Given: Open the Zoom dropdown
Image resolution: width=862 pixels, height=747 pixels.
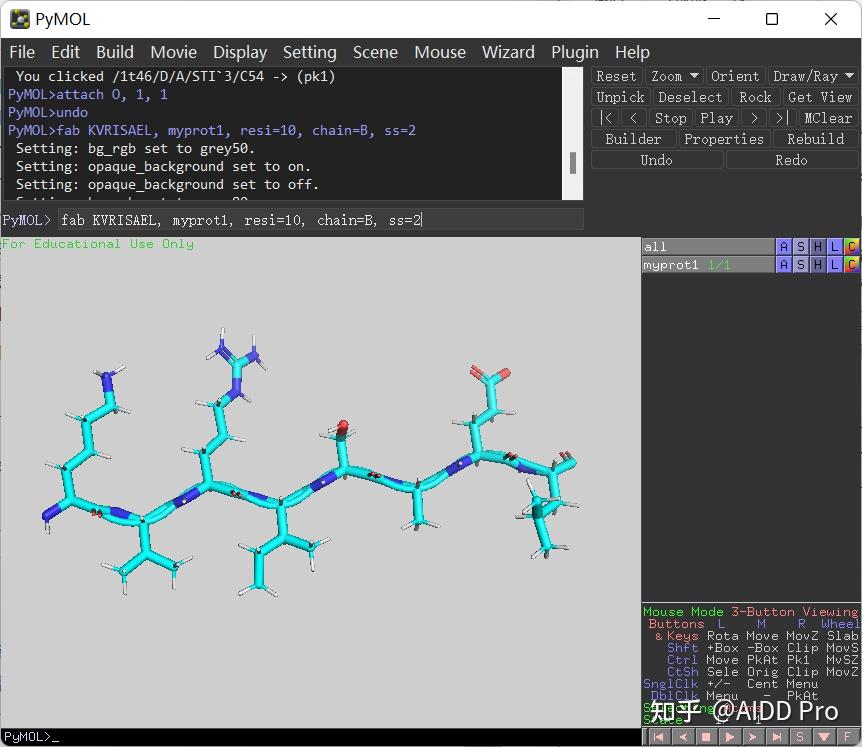Looking at the screenshot, I should (673, 76).
